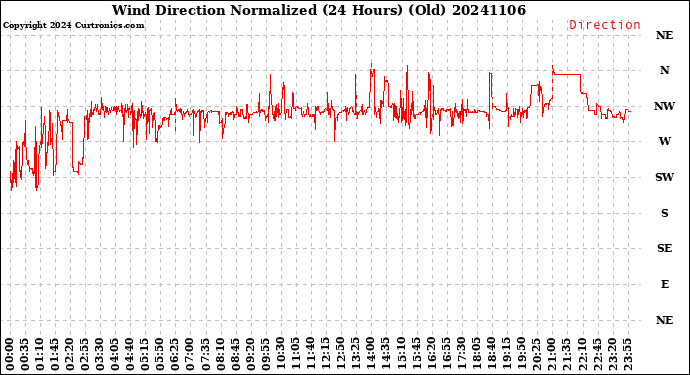Select the 'W' direction axis label
The height and width of the screenshot is (375, 690).
click(664, 141)
